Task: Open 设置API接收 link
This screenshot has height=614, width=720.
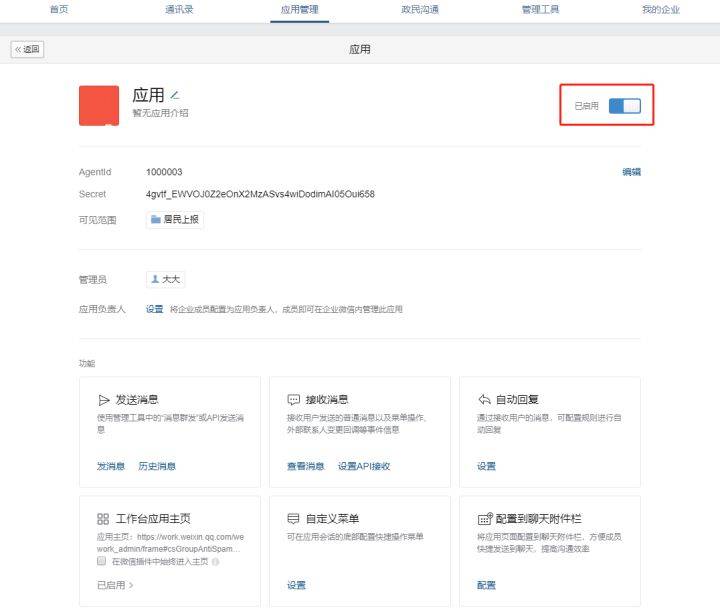Action: point(364,466)
